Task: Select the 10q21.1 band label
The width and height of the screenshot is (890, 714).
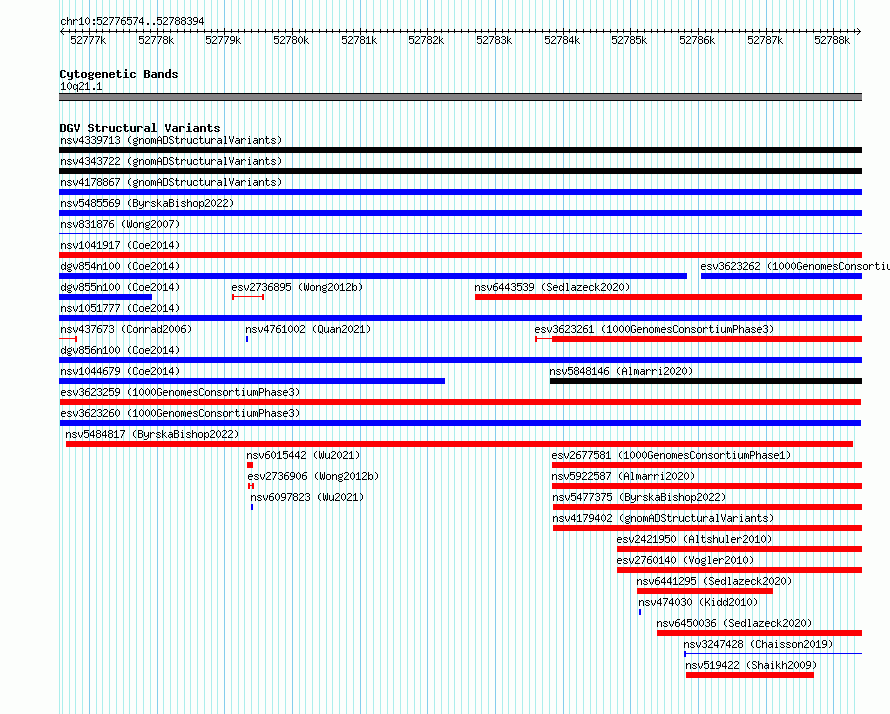Action: (81, 86)
